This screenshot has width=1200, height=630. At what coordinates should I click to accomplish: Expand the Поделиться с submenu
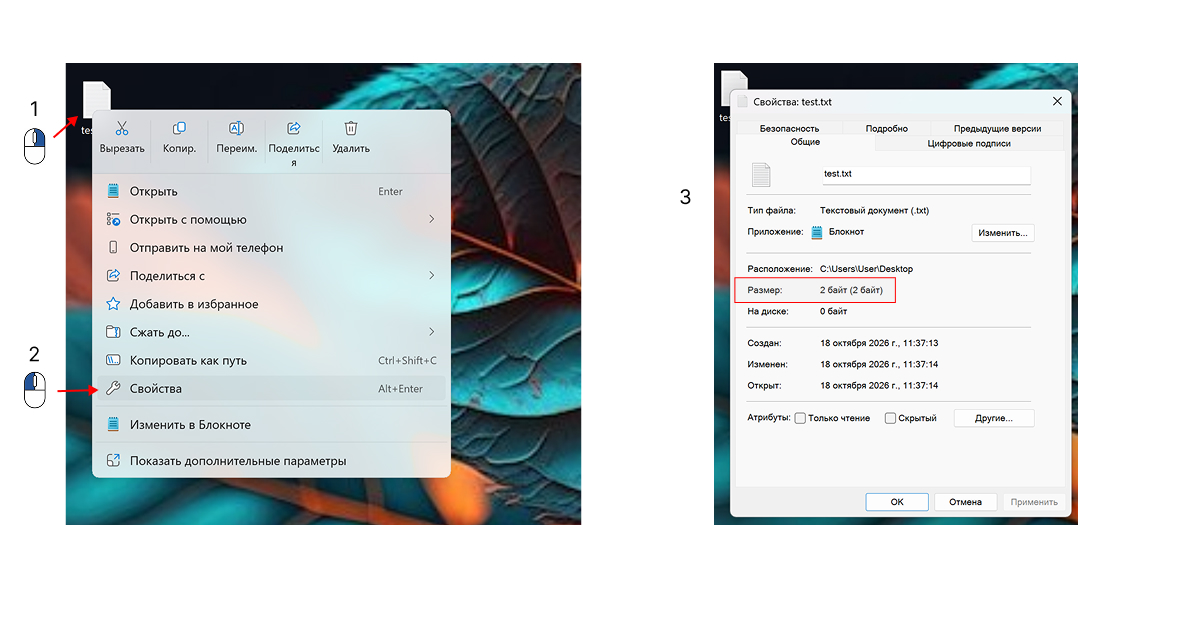point(271,275)
